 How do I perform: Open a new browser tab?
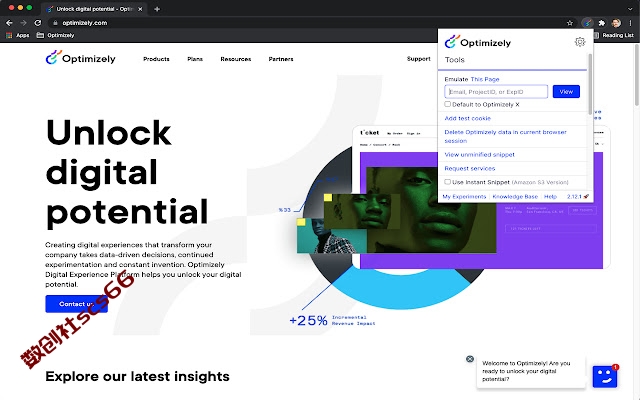(x=157, y=9)
